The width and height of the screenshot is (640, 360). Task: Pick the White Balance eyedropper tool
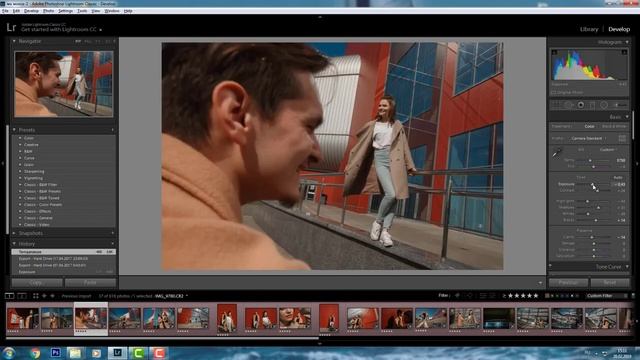pos(557,153)
